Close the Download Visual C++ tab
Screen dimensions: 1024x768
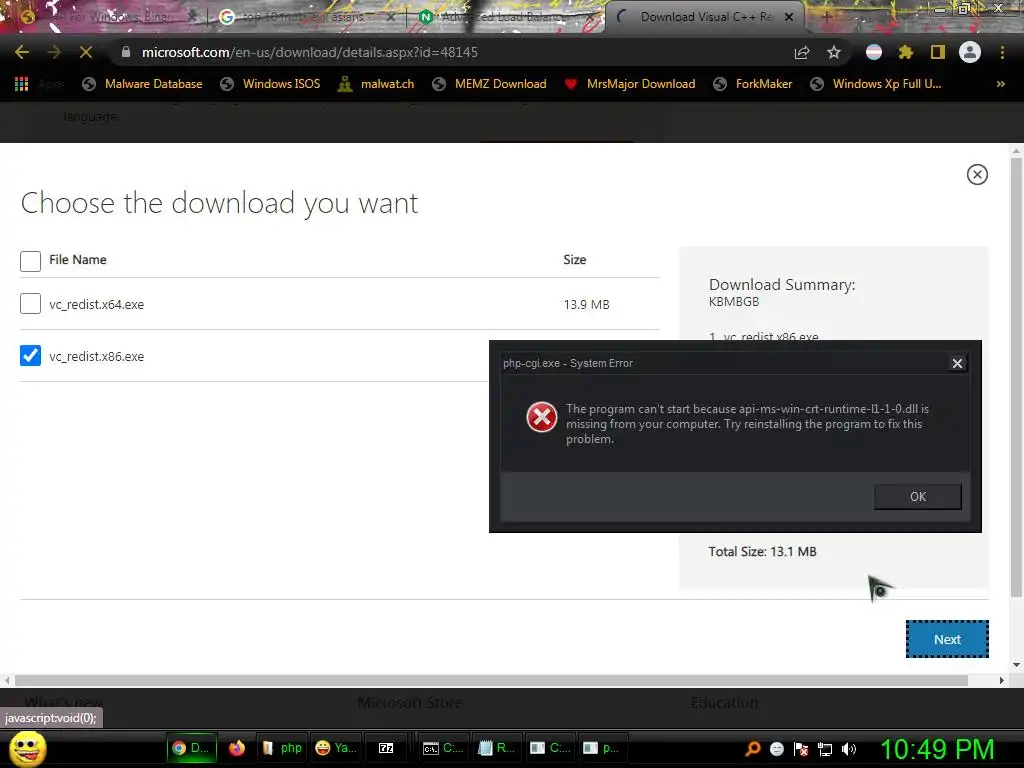pos(789,17)
